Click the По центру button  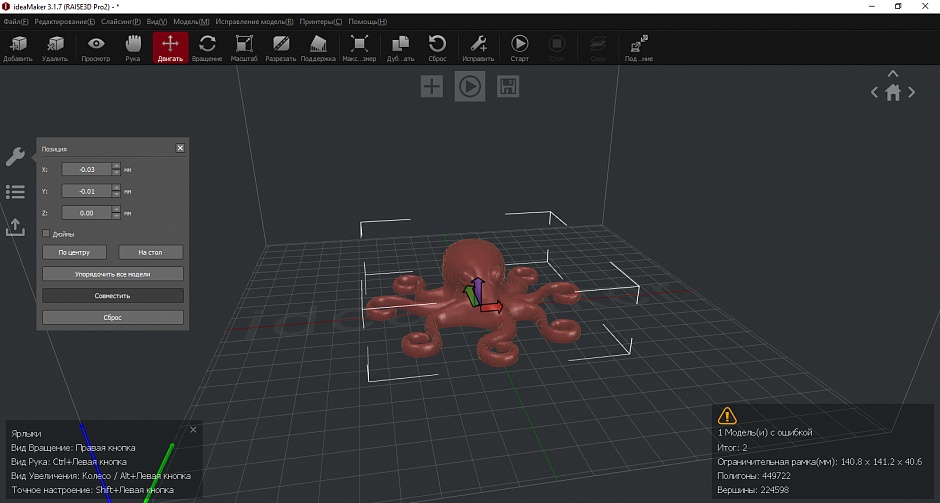pyautogui.click(x=75, y=253)
